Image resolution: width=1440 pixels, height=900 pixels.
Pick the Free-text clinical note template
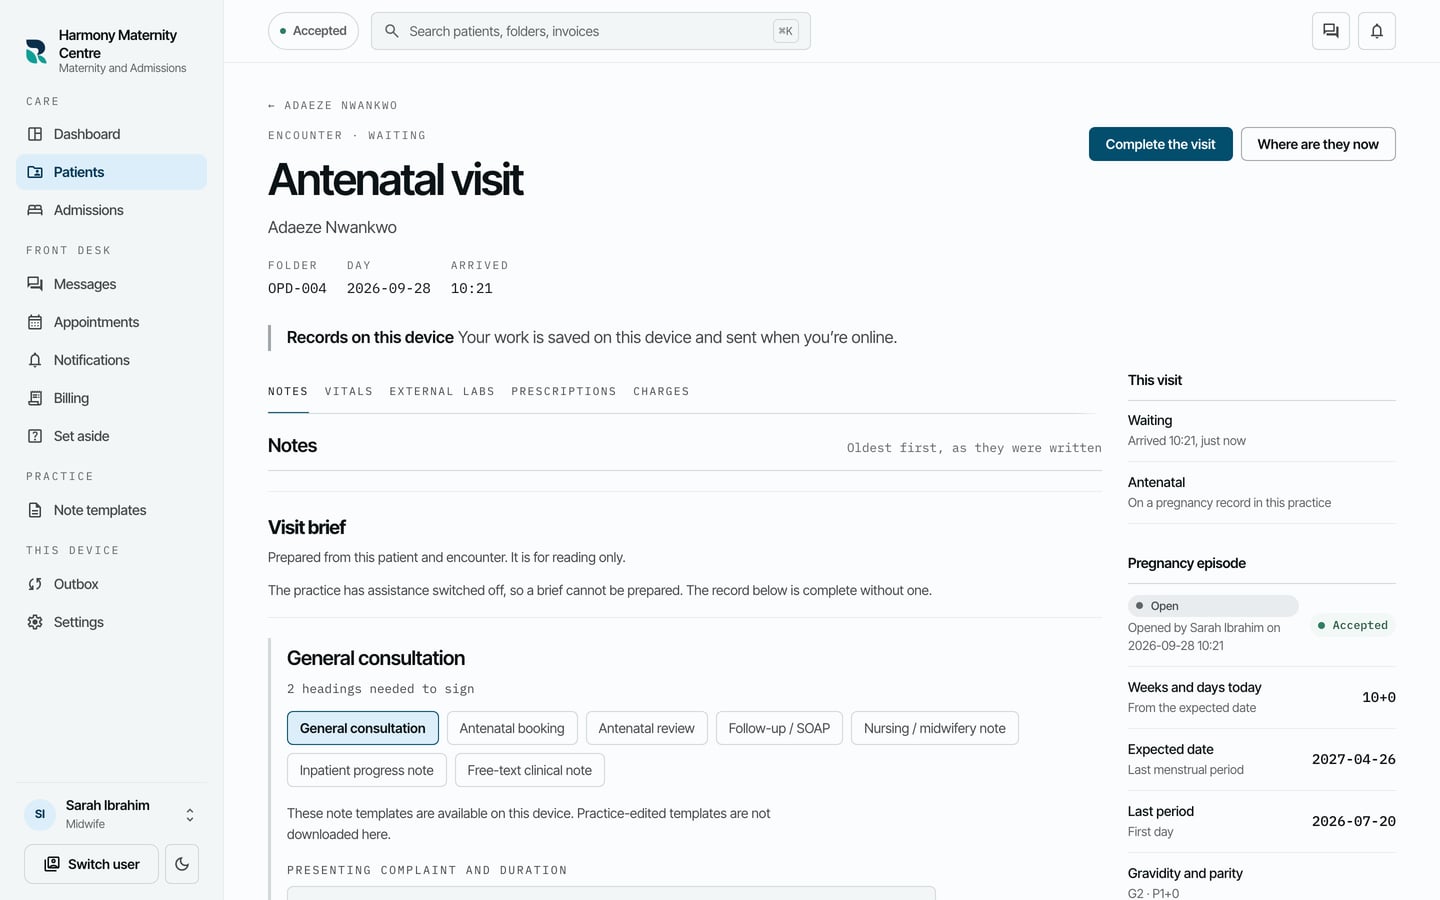[529, 770]
